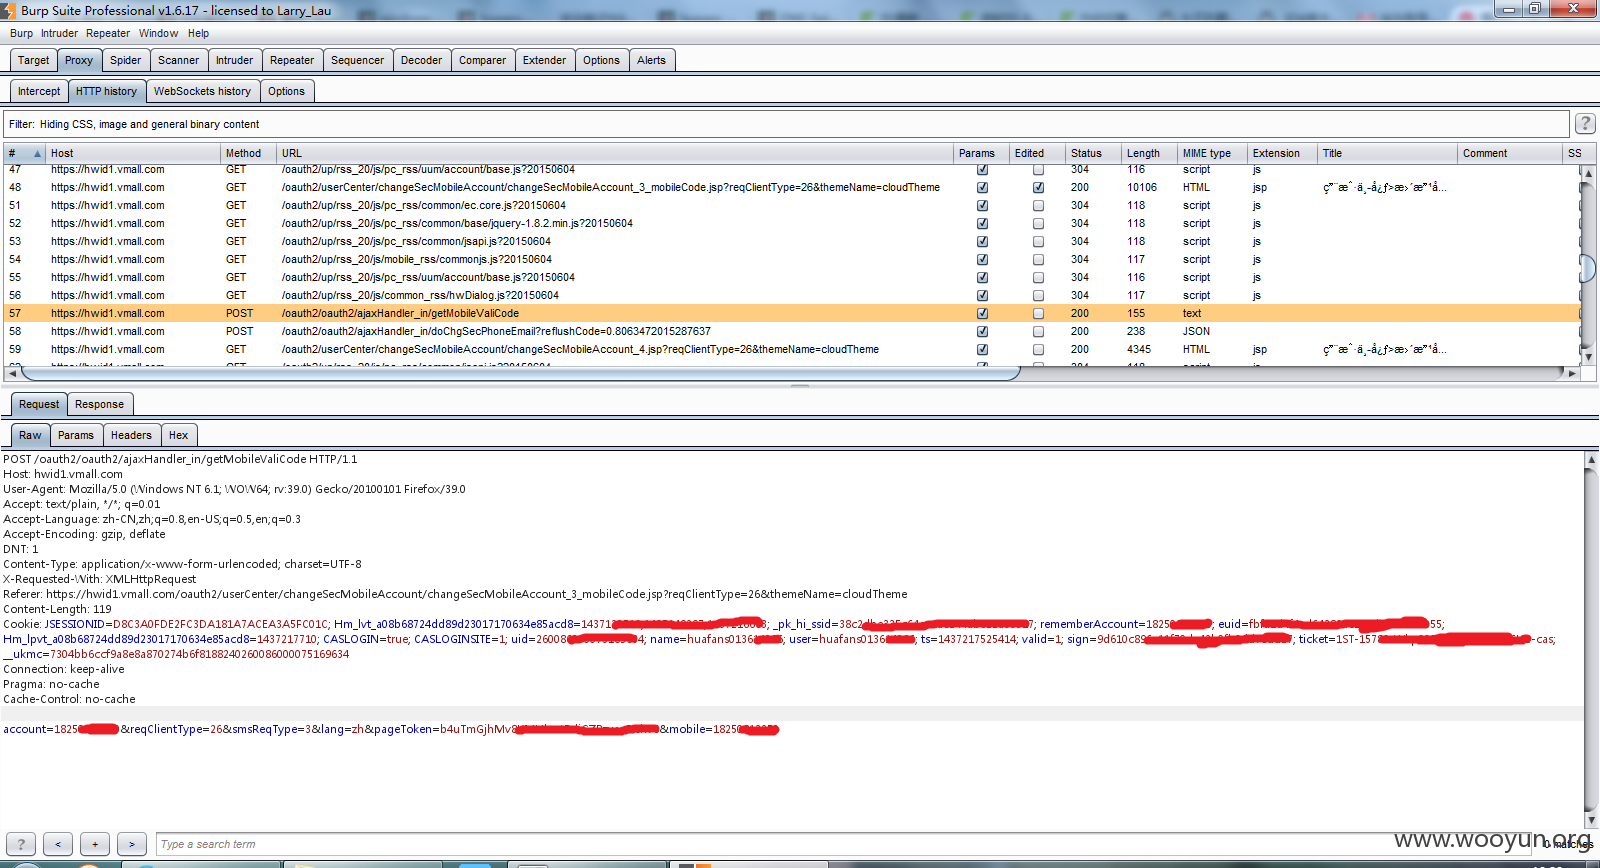Switch request view to Headers tab
The height and width of the screenshot is (868, 1600).
point(131,435)
